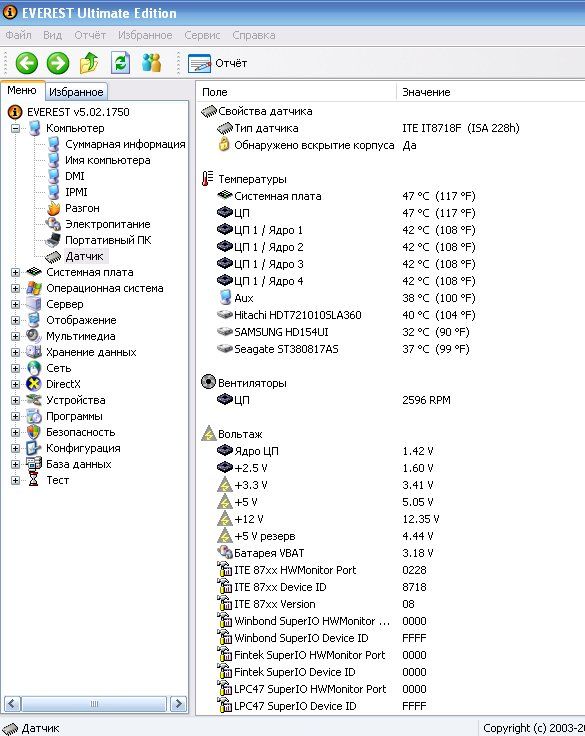585x736 pixels.
Task: Select the Тип датчика row
Action: (x=391, y=128)
